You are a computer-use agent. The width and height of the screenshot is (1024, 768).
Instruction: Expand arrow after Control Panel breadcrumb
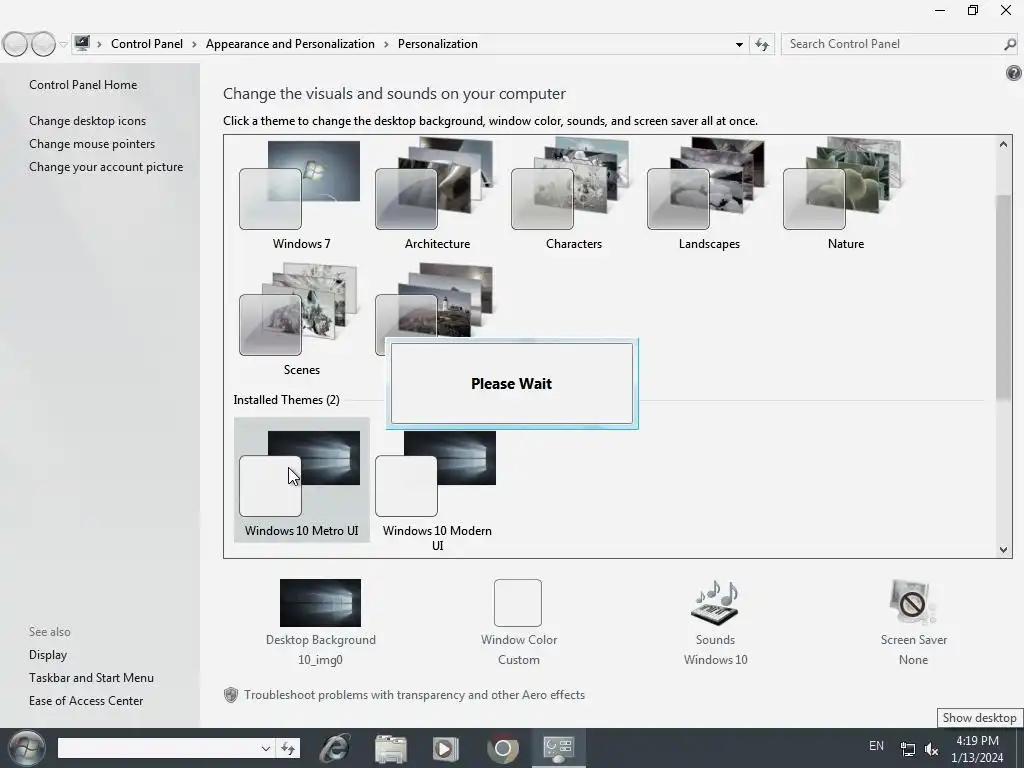[194, 44]
